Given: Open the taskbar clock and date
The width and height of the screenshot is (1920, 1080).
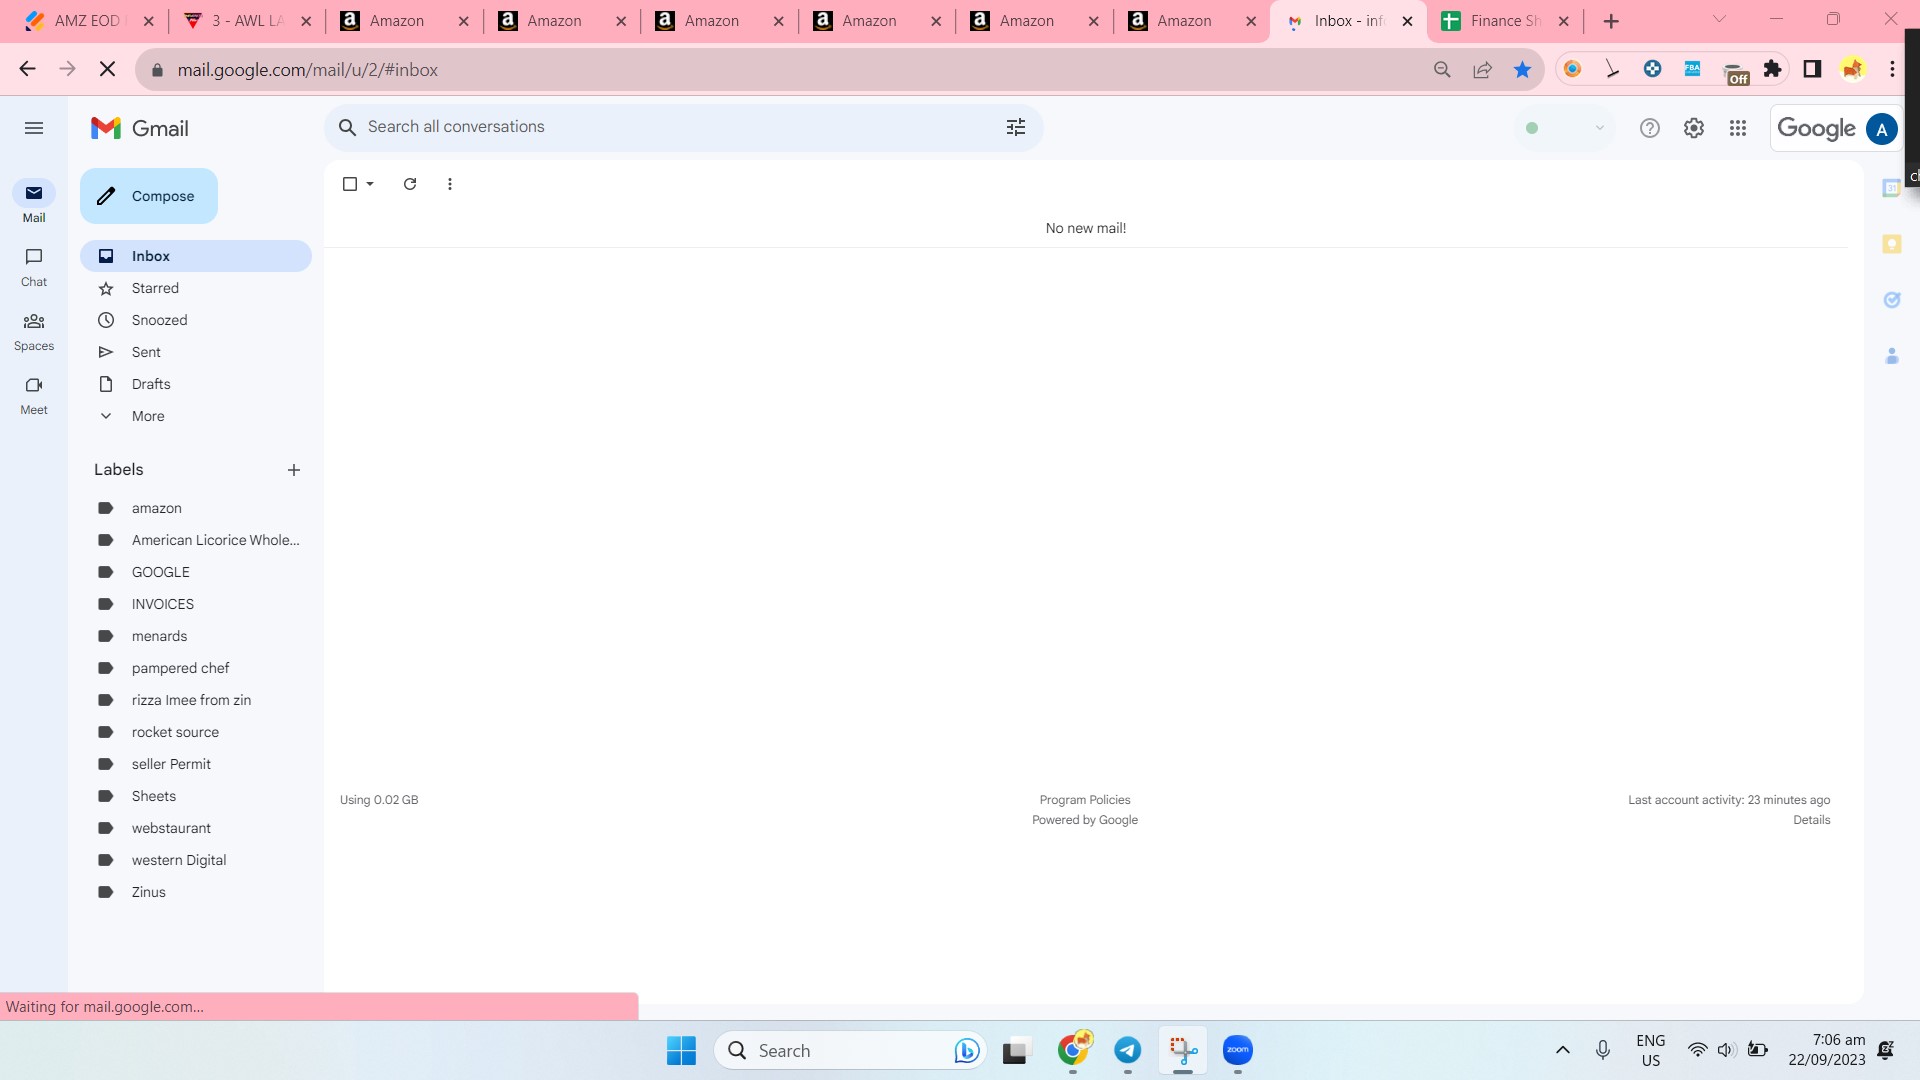Looking at the screenshot, I should point(1827,1050).
